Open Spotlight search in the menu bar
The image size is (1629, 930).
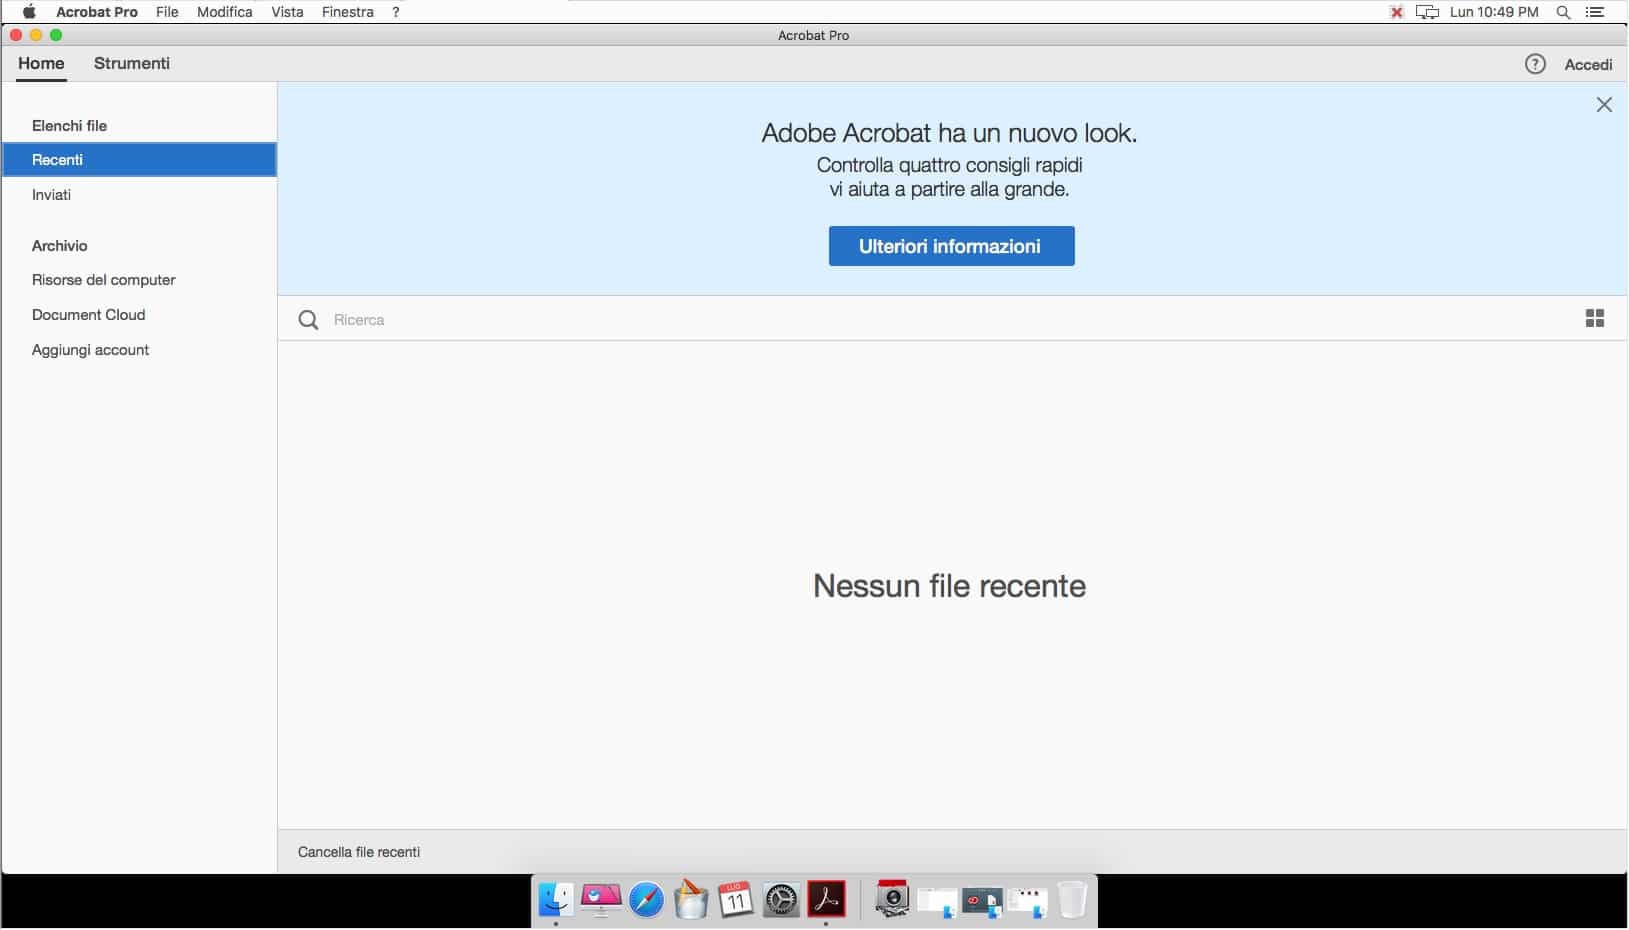pyautogui.click(x=1563, y=12)
